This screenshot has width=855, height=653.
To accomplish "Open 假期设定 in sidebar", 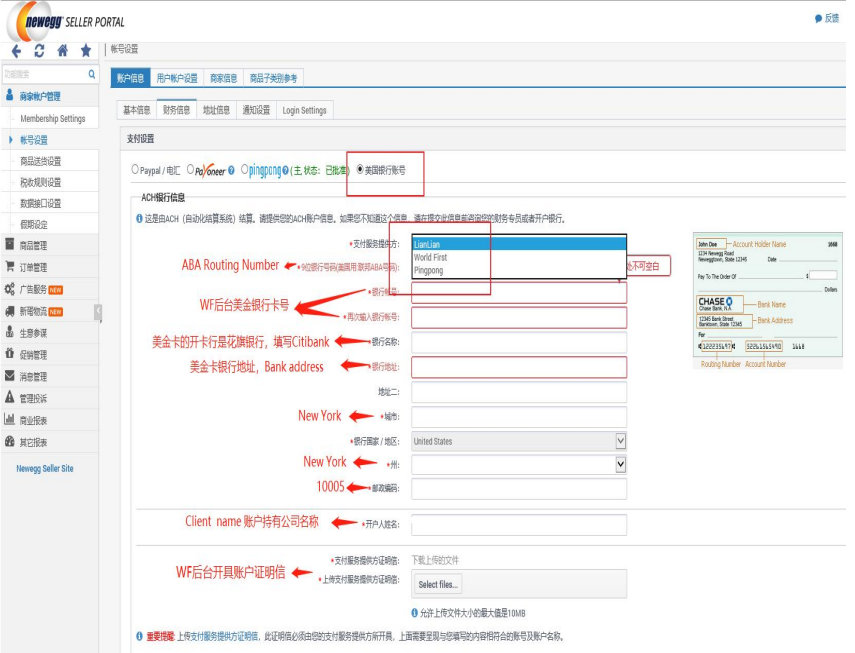I will click(x=34, y=224).
